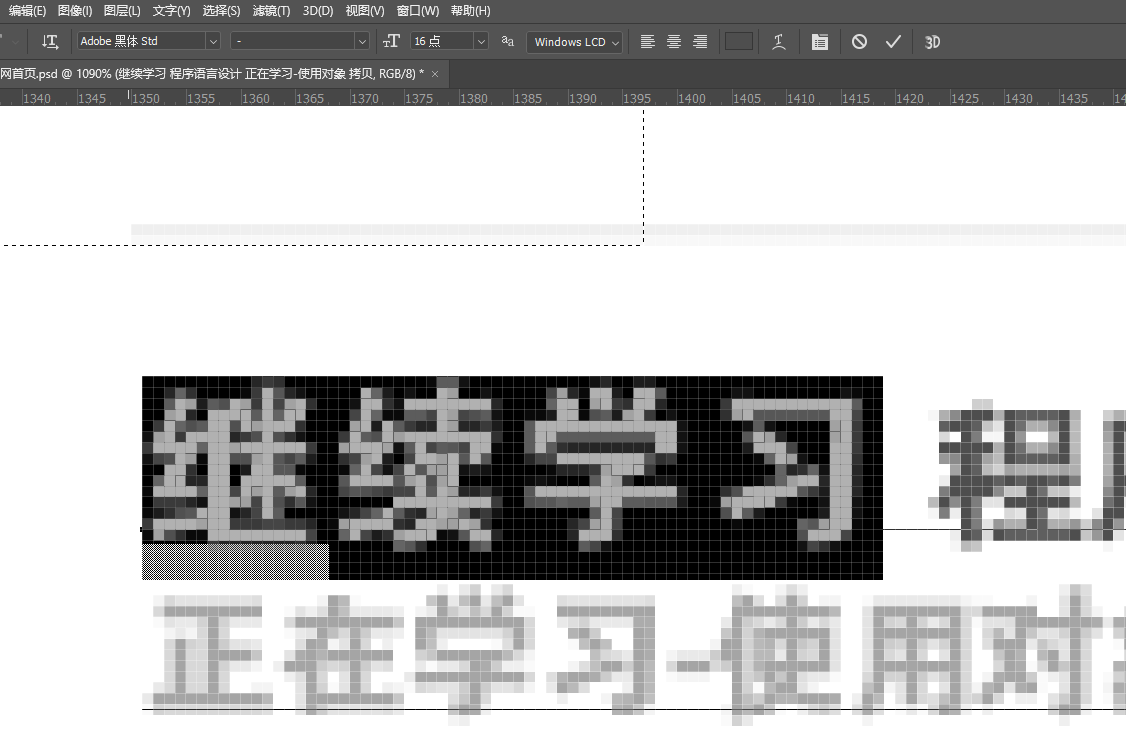This screenshot has width=1126, height=749.
Task: Click the anti-aliasing aa icon
Action: click(508, 41)
